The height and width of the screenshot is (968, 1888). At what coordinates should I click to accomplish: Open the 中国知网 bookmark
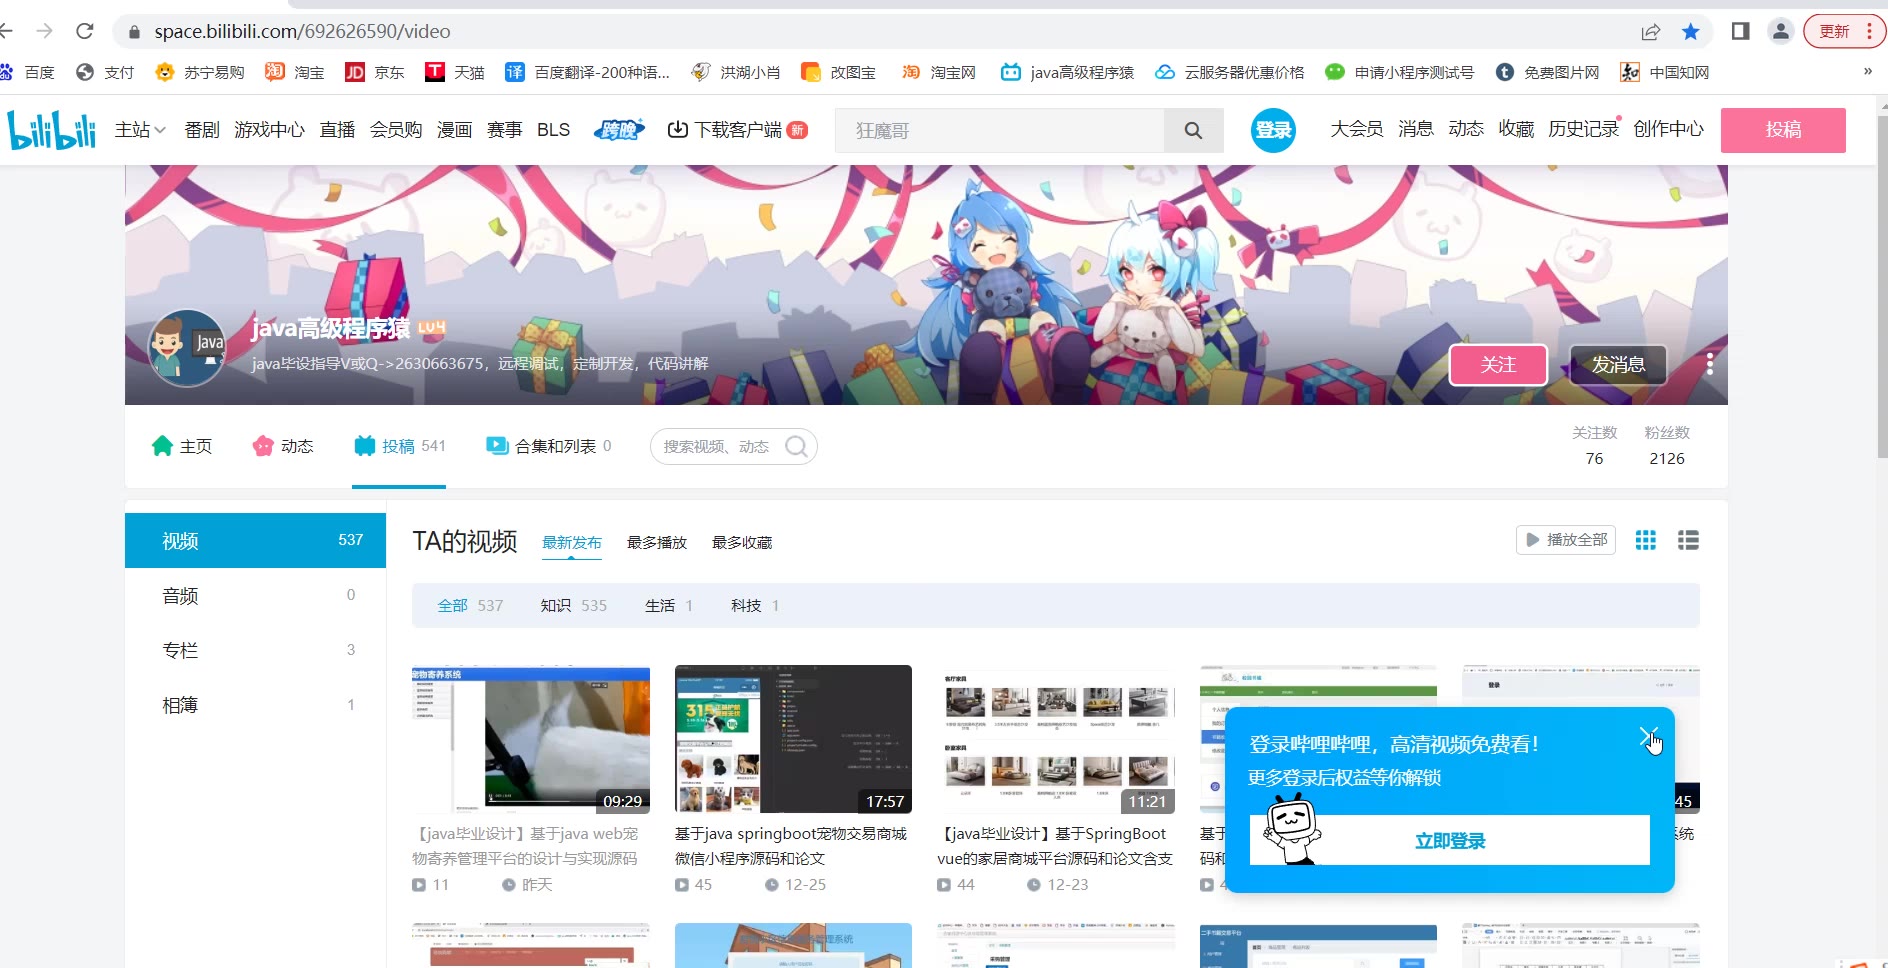1665,72
